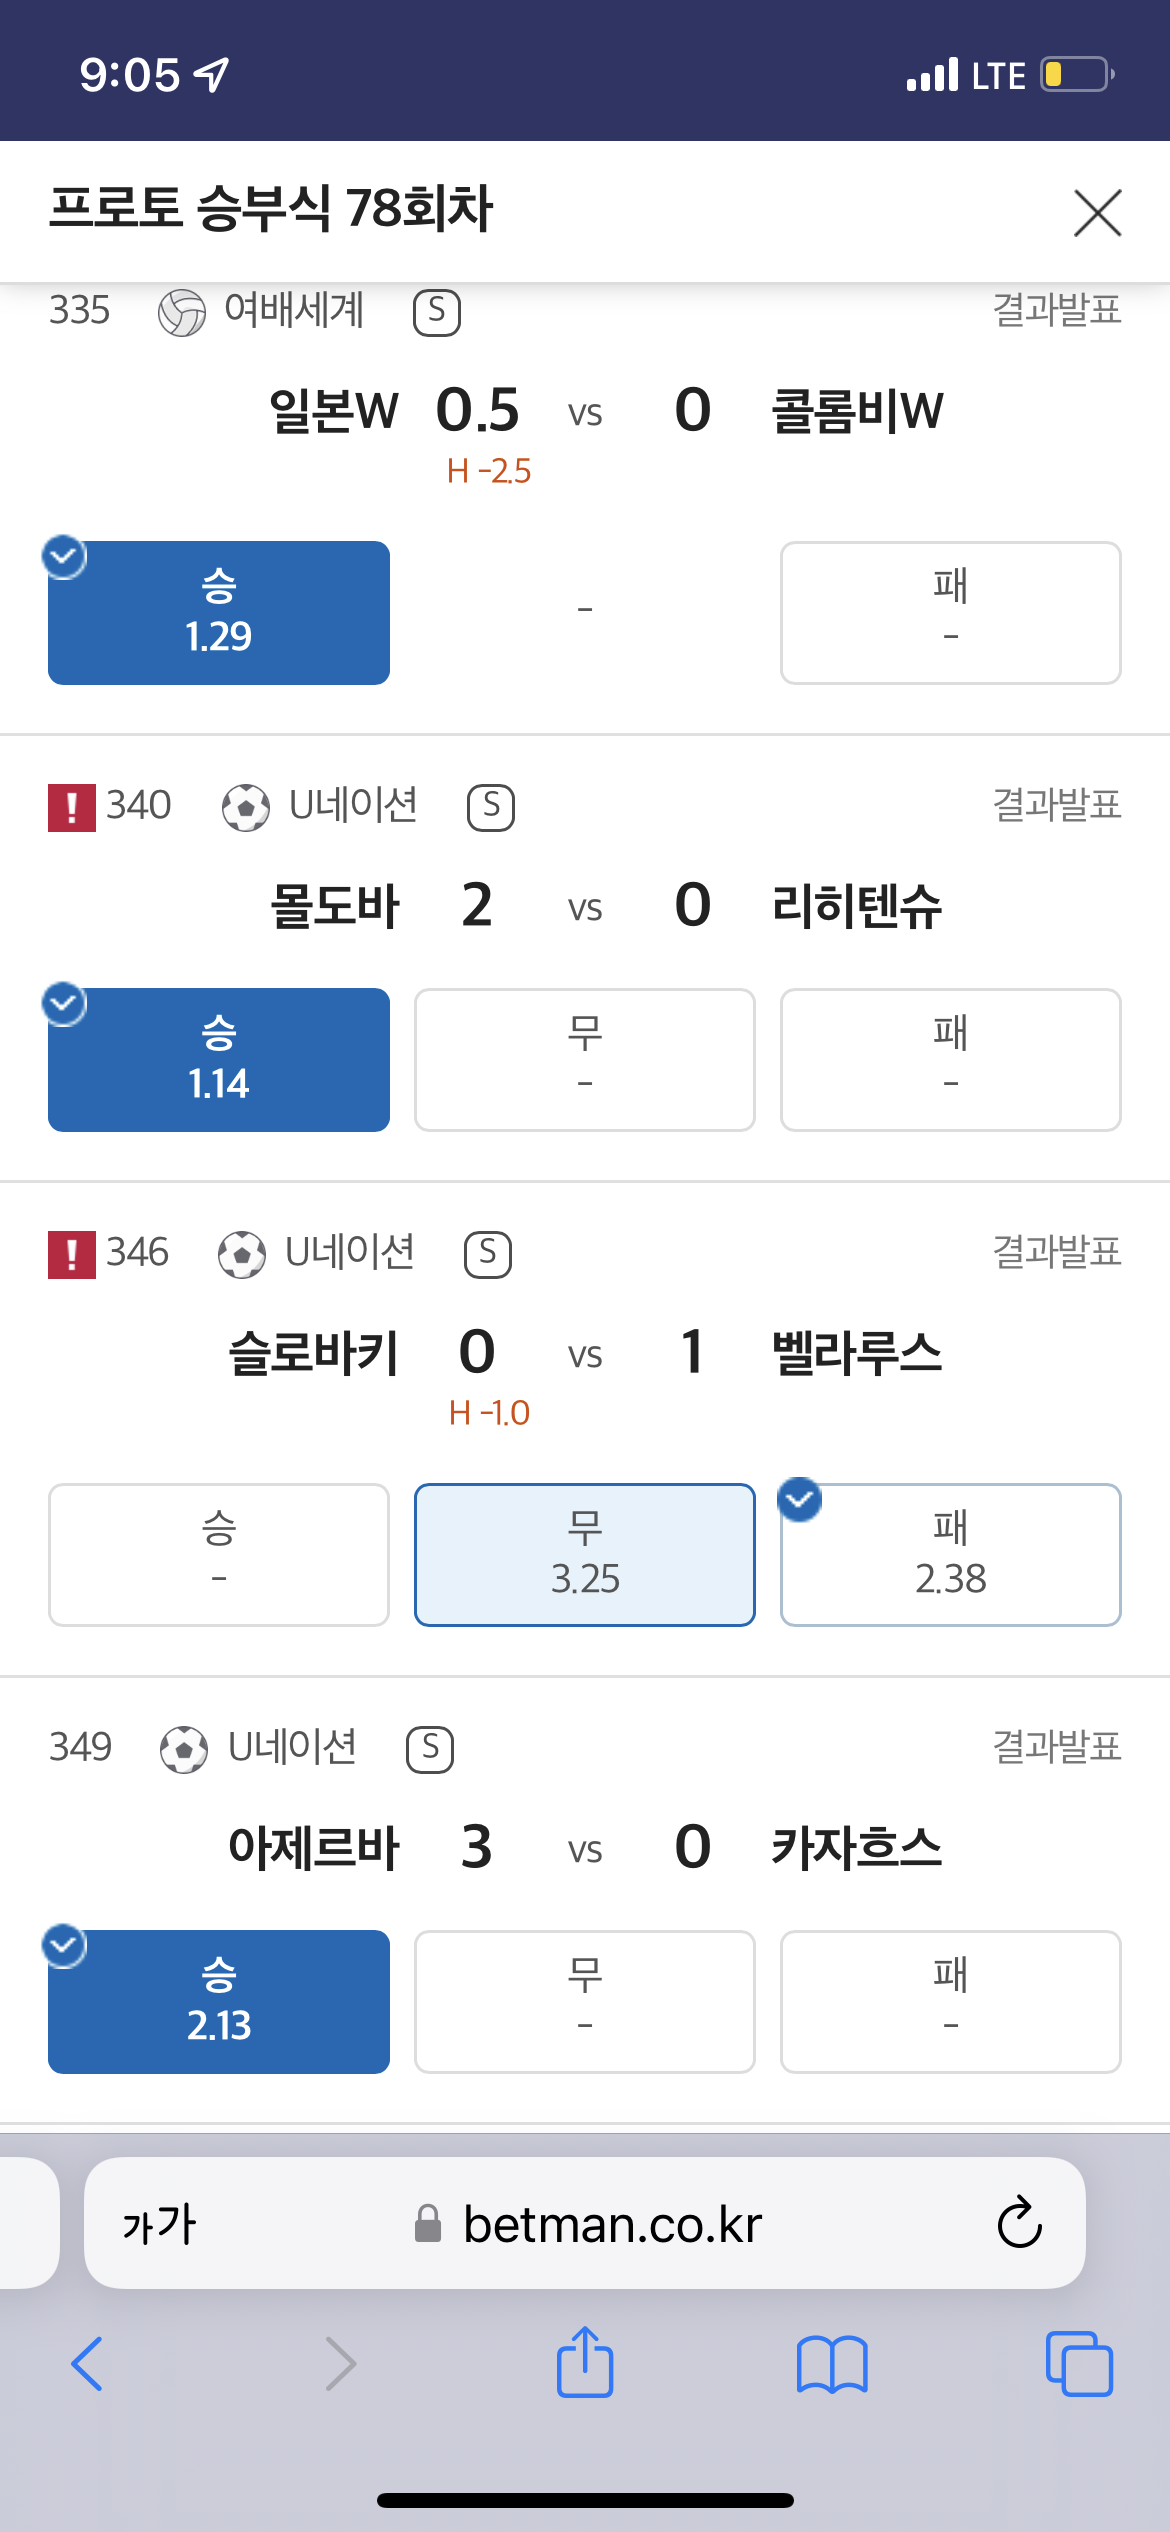Select the 무 3.25 option for 슬로바키
Viewport: 1170px width, 2532px height.
point(585,1554)
